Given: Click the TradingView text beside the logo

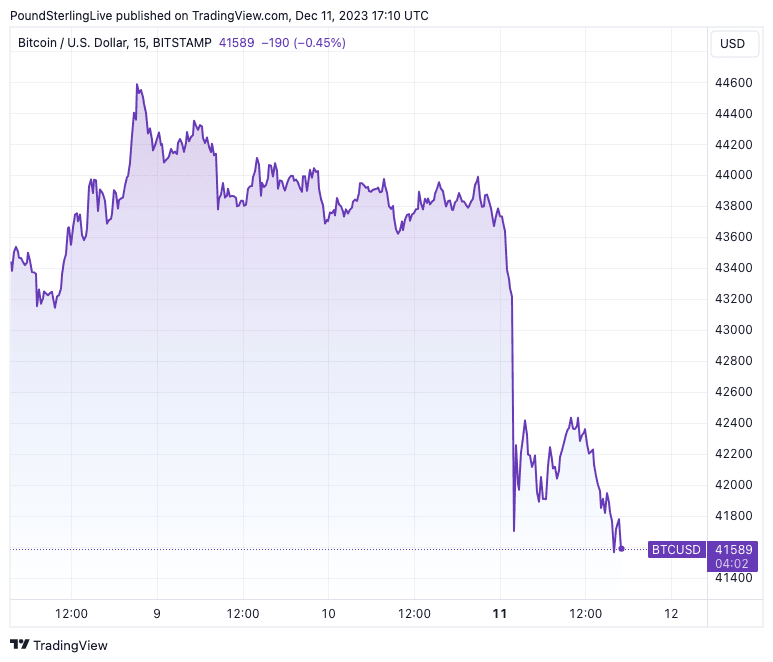Looking at the screenshot, I should (70, 645).
